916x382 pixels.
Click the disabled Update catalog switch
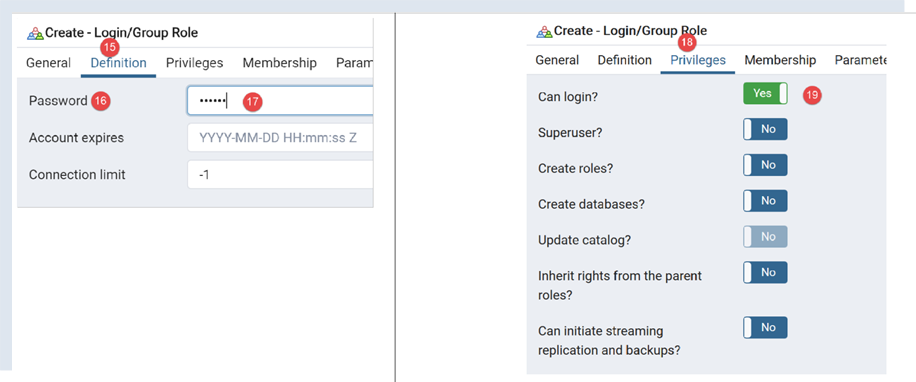[765, 237]
